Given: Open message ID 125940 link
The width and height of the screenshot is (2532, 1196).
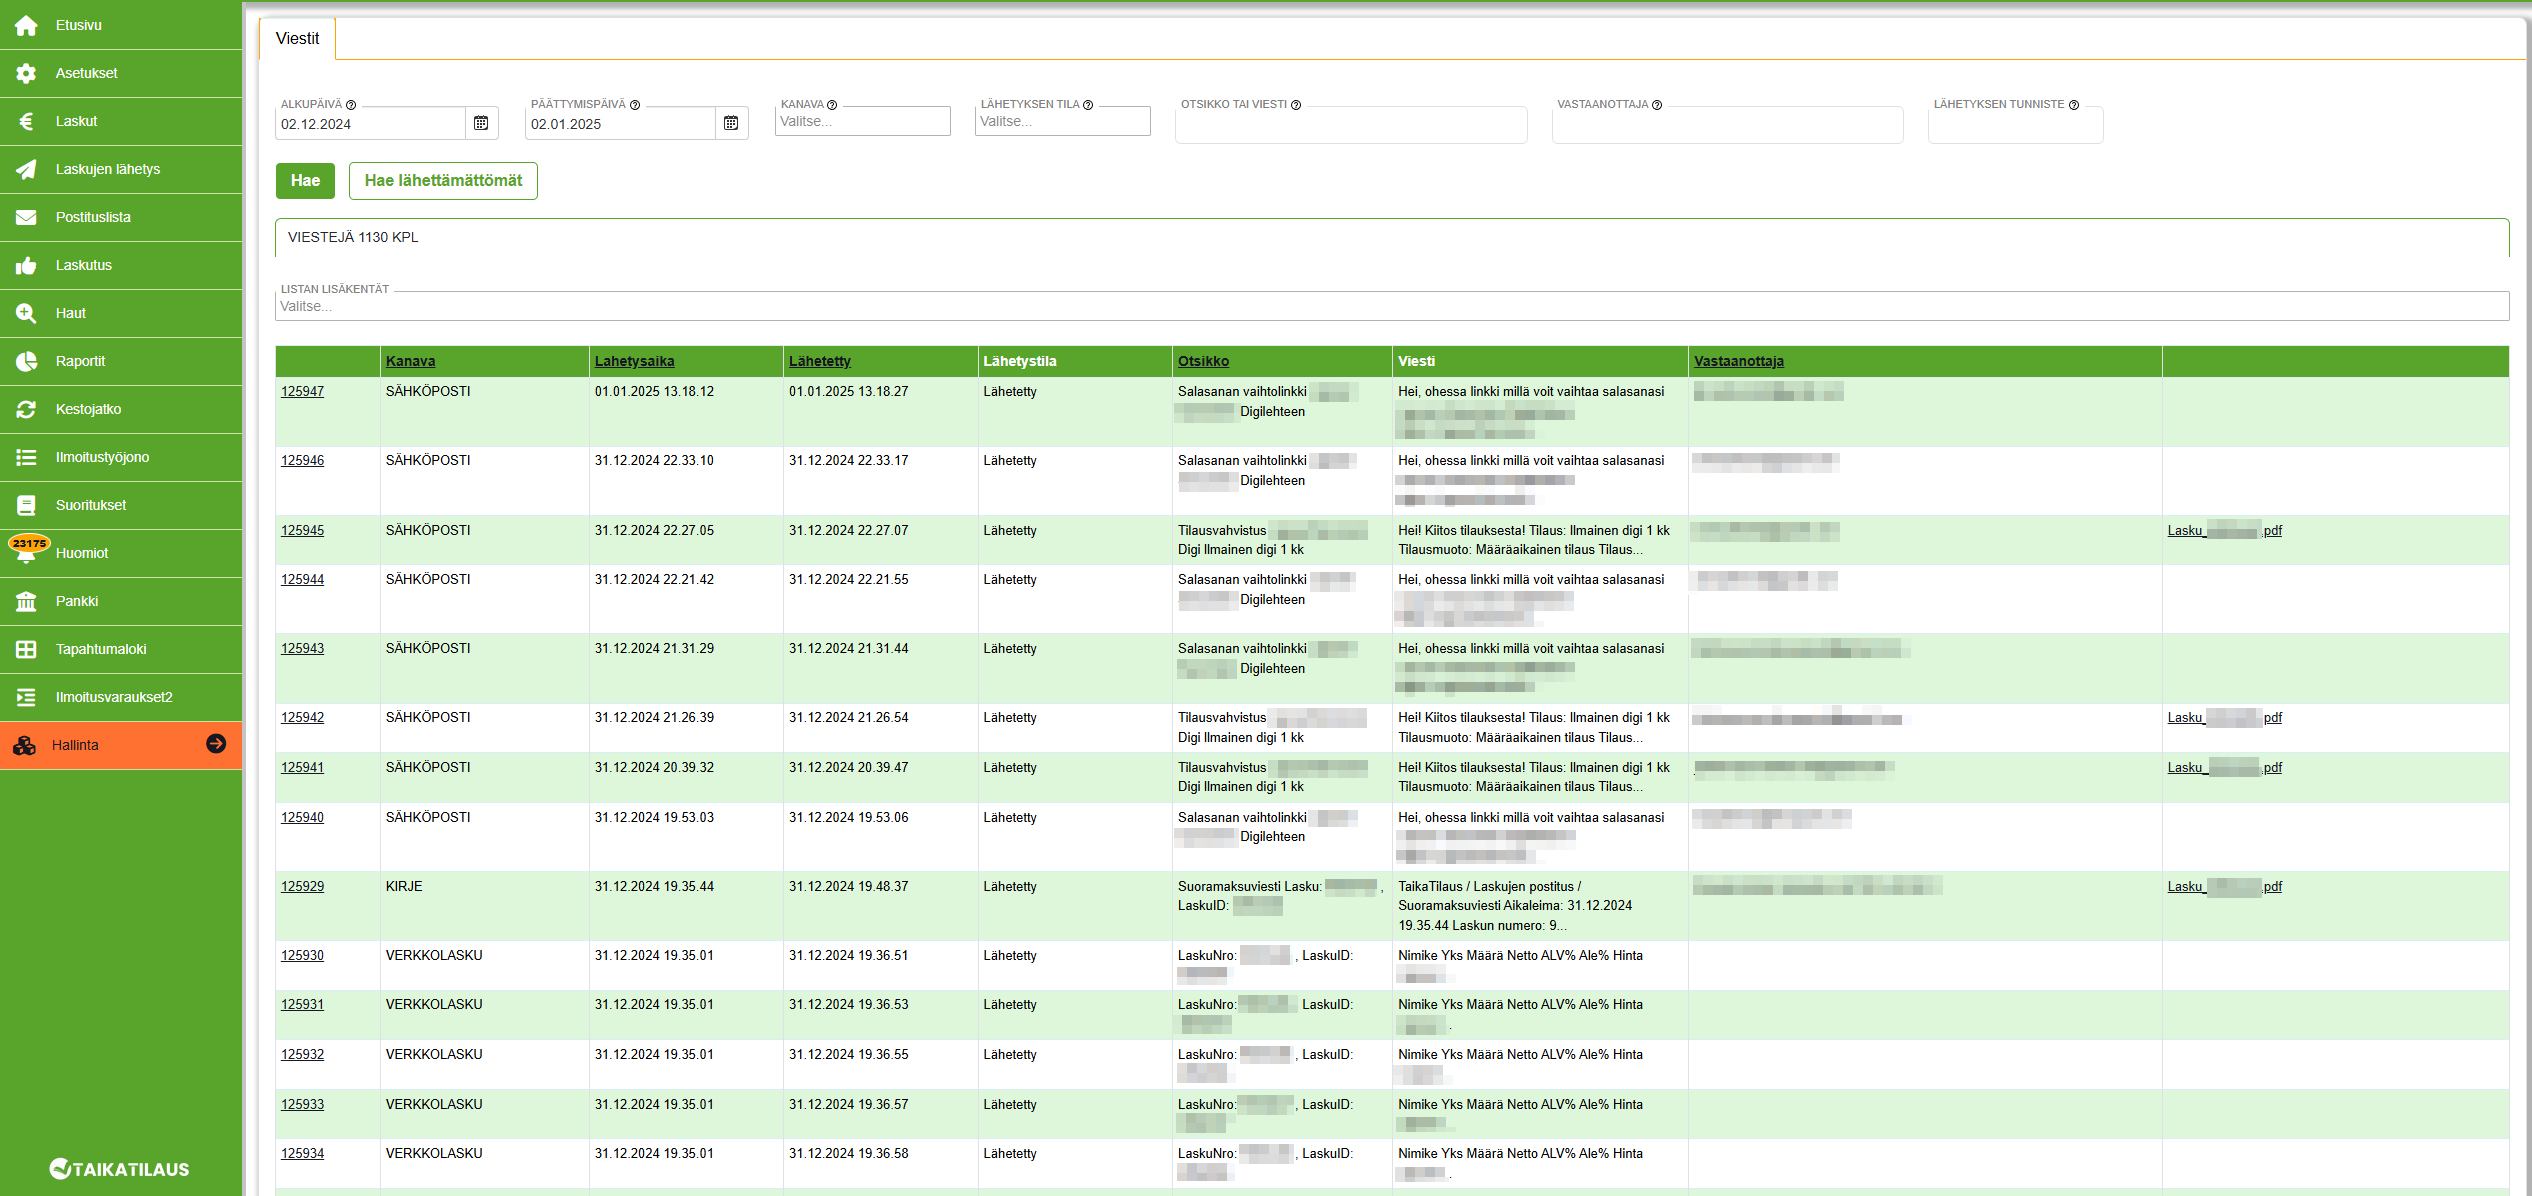Looking at the screenshot, I should click(x=302, y=817).
